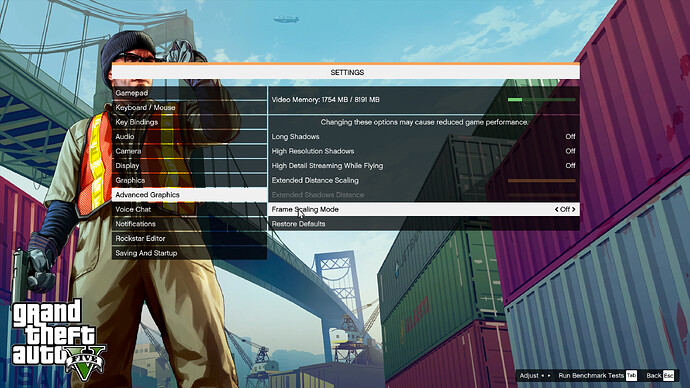690x388 pixels.
Task: Click Restore Defaults option
Action: tap(423, 224)
